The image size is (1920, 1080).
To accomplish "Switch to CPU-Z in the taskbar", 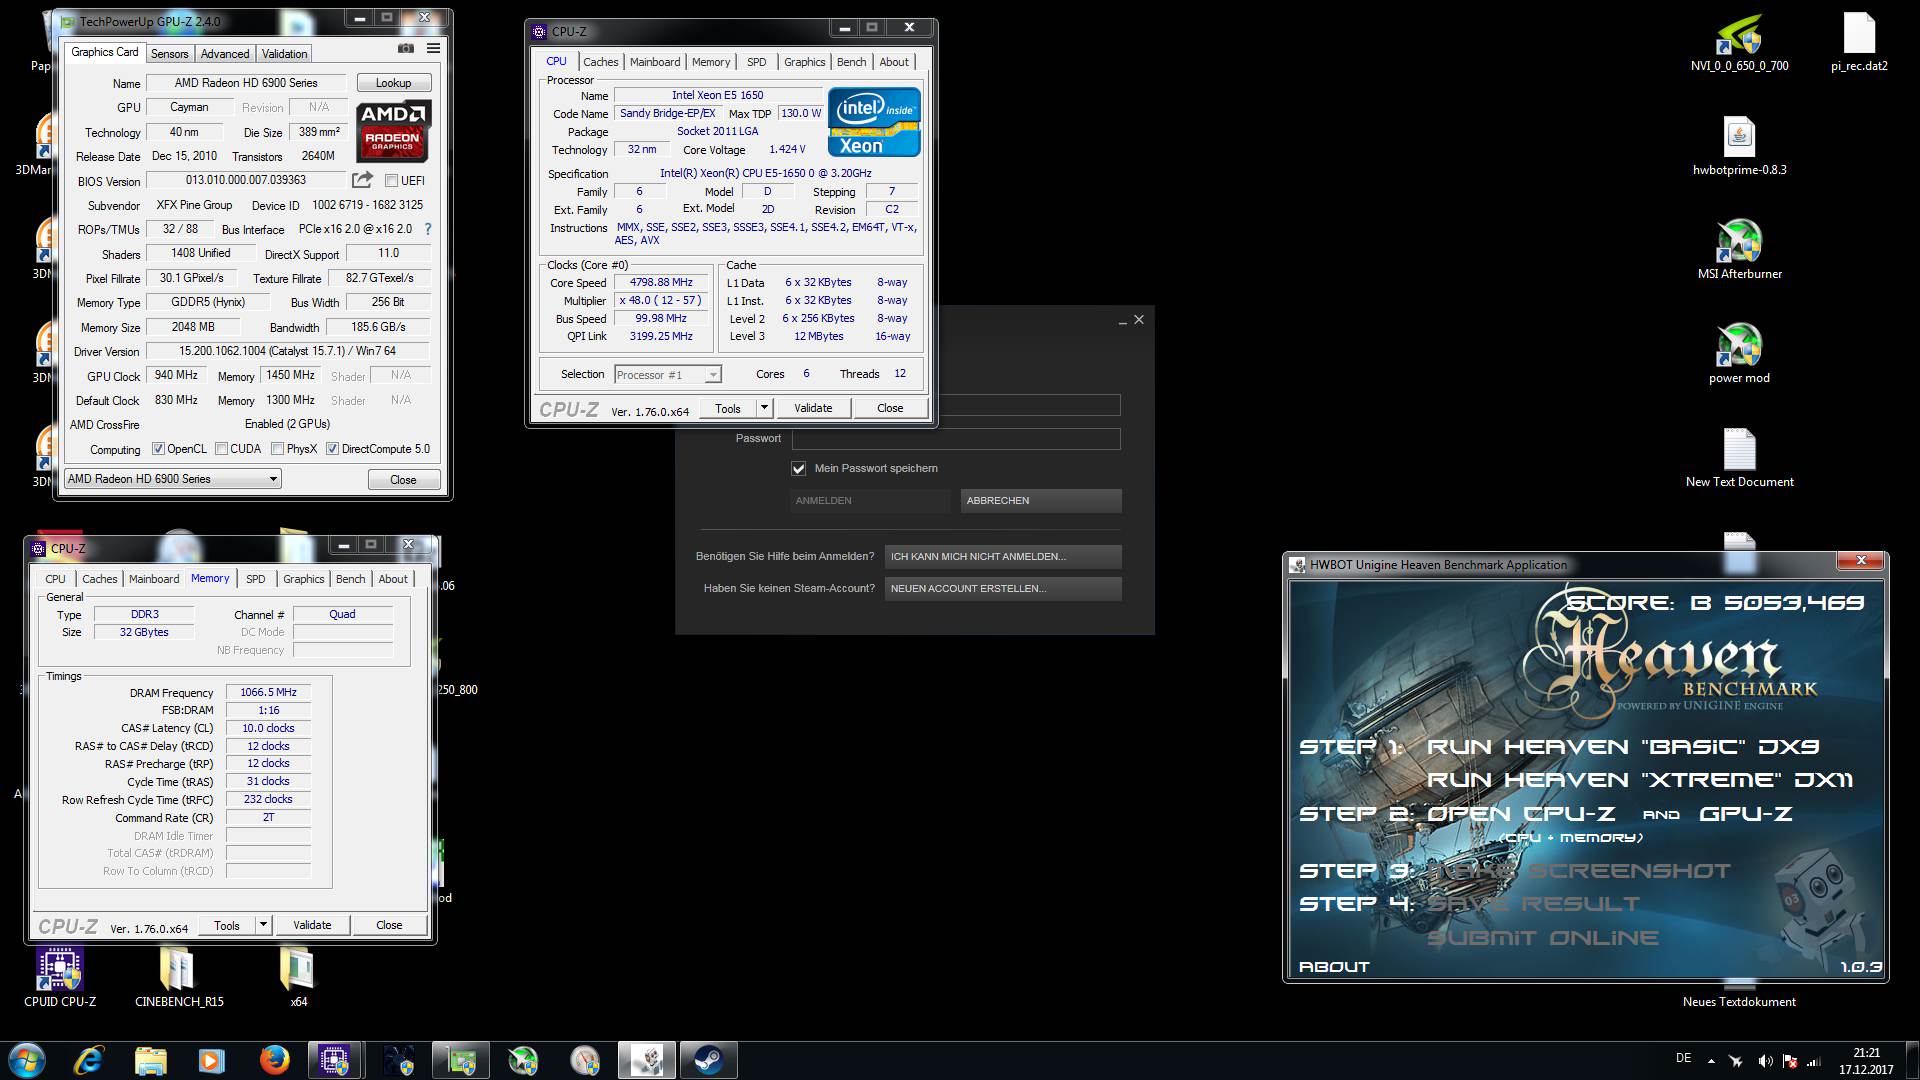I will pyautogui.click(x=335, y=1060).
